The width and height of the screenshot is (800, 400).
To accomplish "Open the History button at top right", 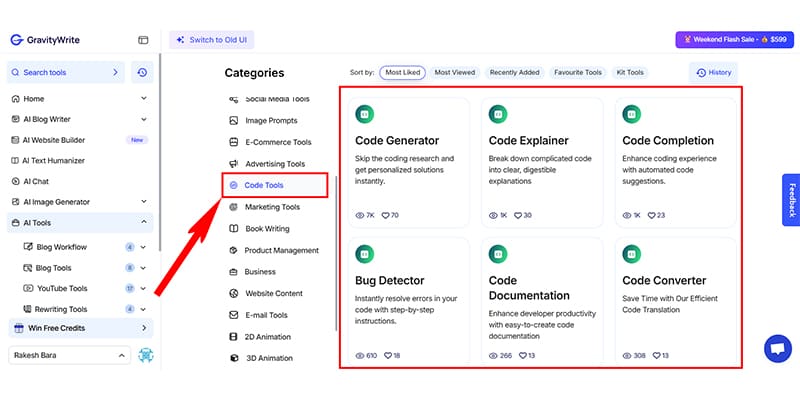I will (x=713, y=72).
